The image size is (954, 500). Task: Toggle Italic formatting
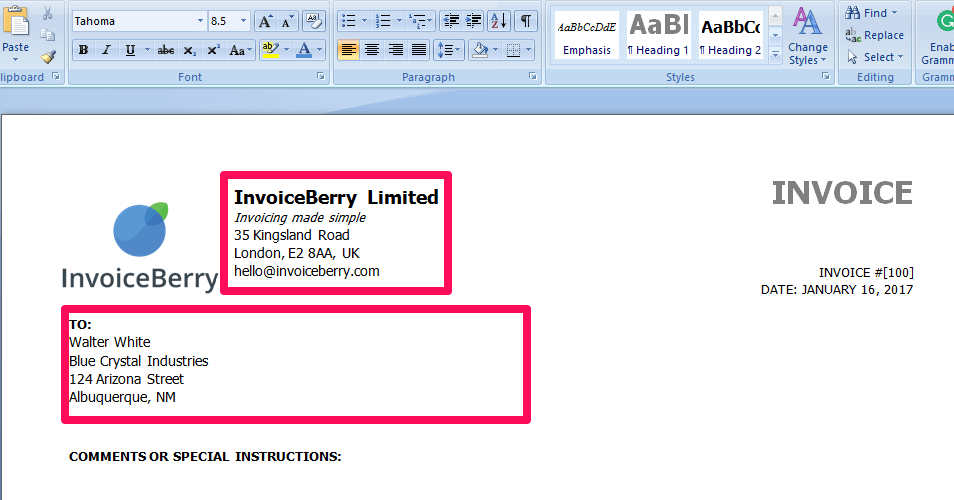coord(106,50)
